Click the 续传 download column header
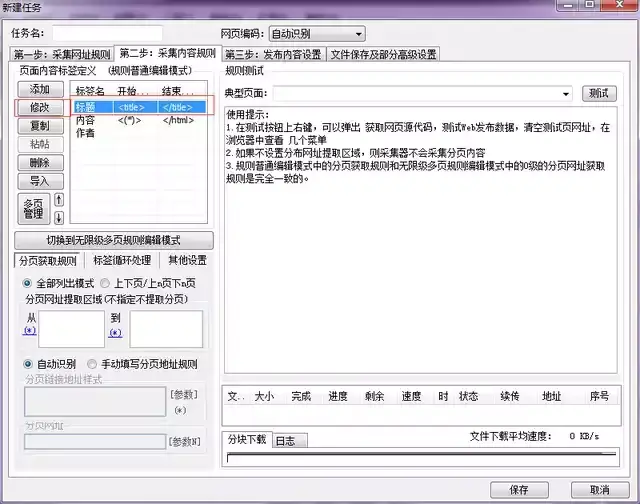Viewport: 640px width, 504px height. 510,396
